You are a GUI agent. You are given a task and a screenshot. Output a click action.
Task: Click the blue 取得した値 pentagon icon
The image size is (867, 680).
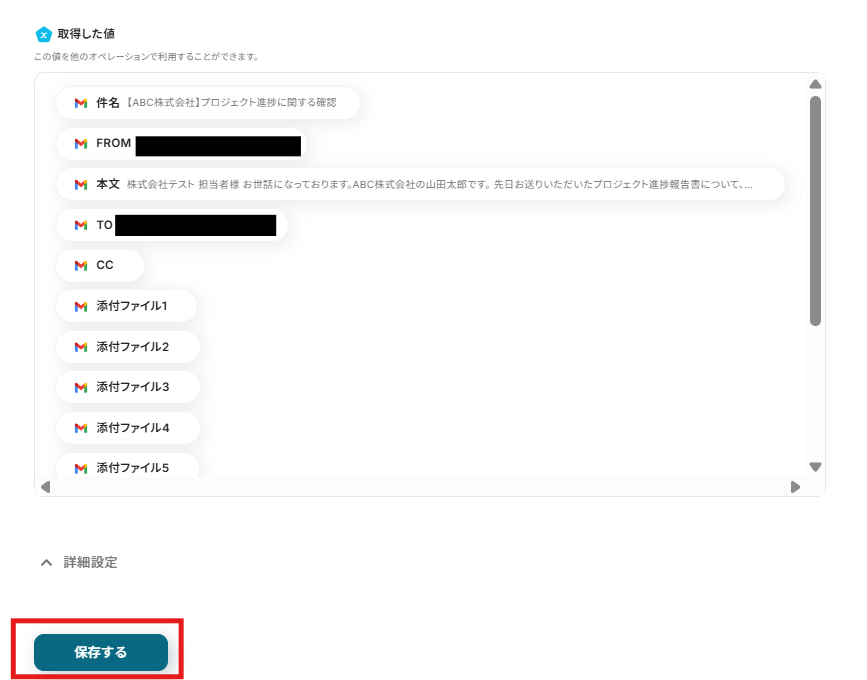pos(44,34)
